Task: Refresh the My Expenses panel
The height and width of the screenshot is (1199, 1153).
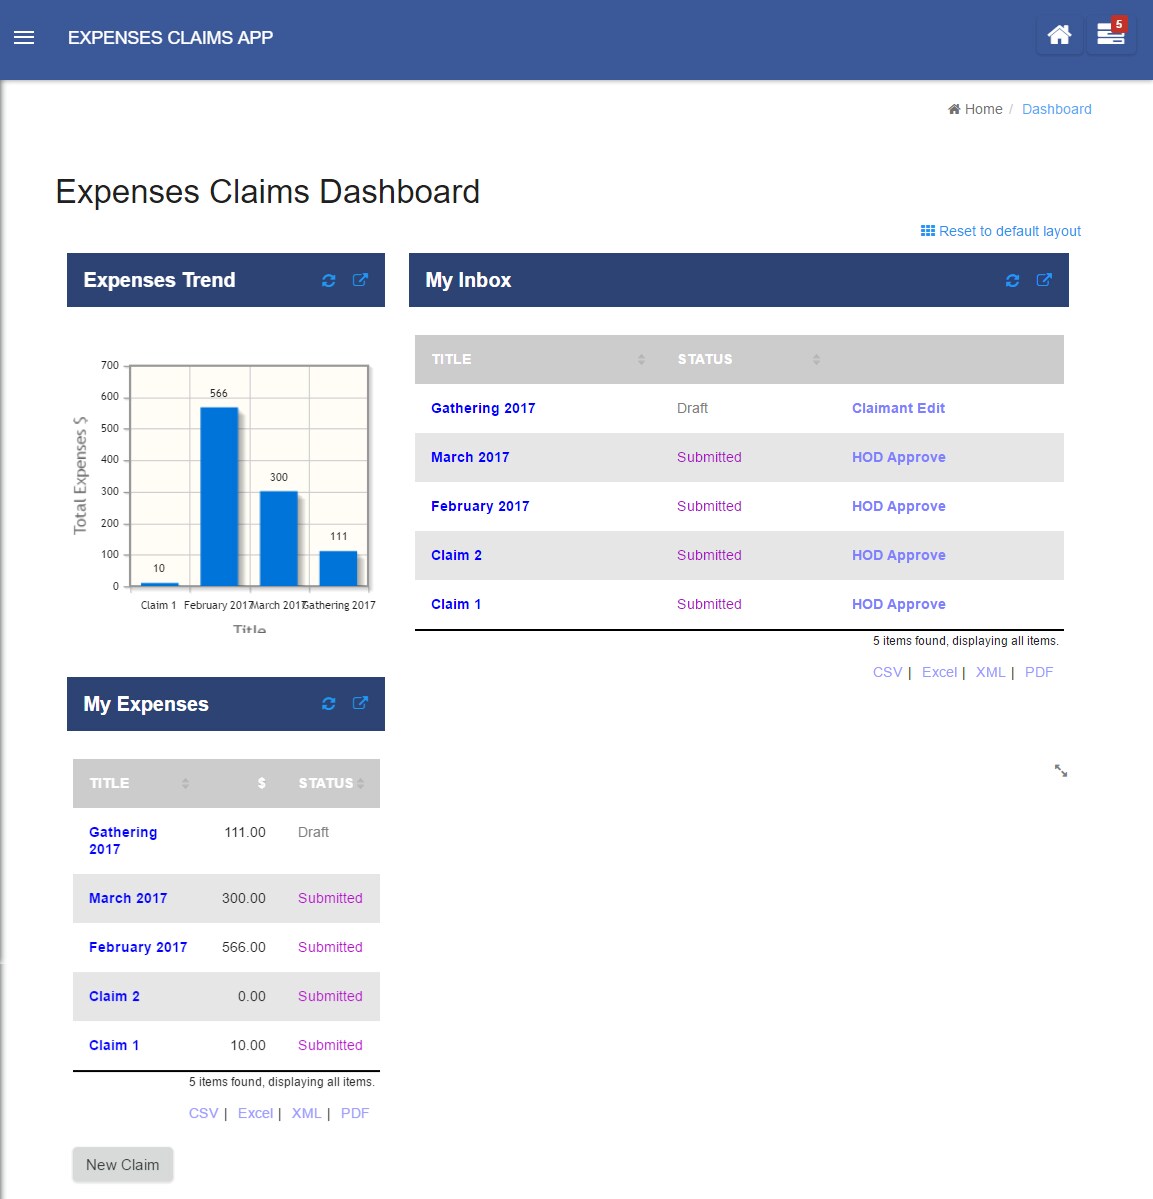Action: click(x=329, y=703)
